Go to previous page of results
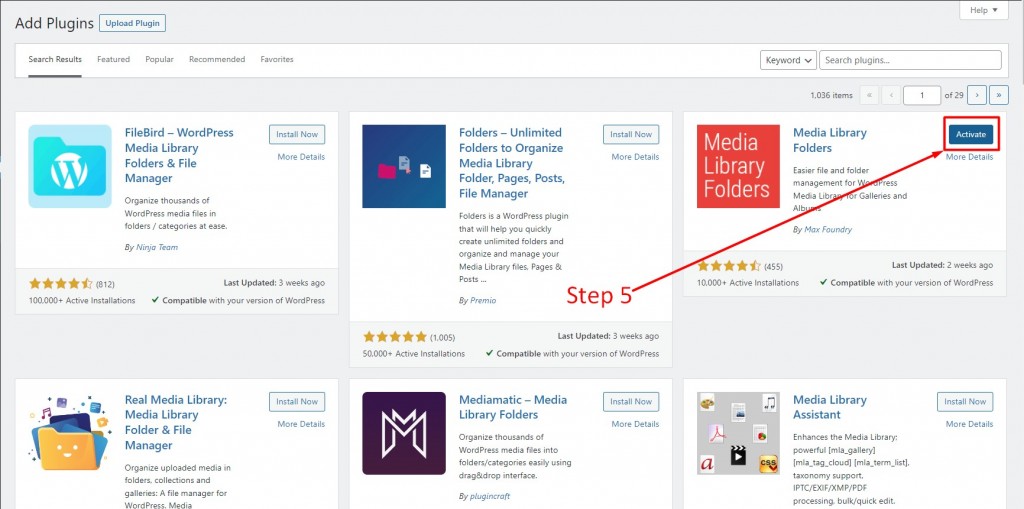Screen dimensions: 1024x509 click(x=891, y=95)
